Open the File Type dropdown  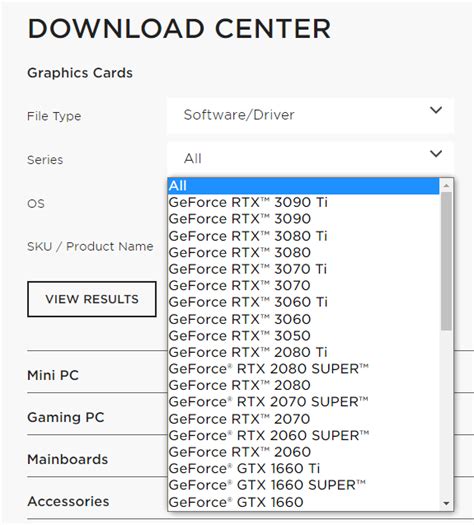(310, 115)
